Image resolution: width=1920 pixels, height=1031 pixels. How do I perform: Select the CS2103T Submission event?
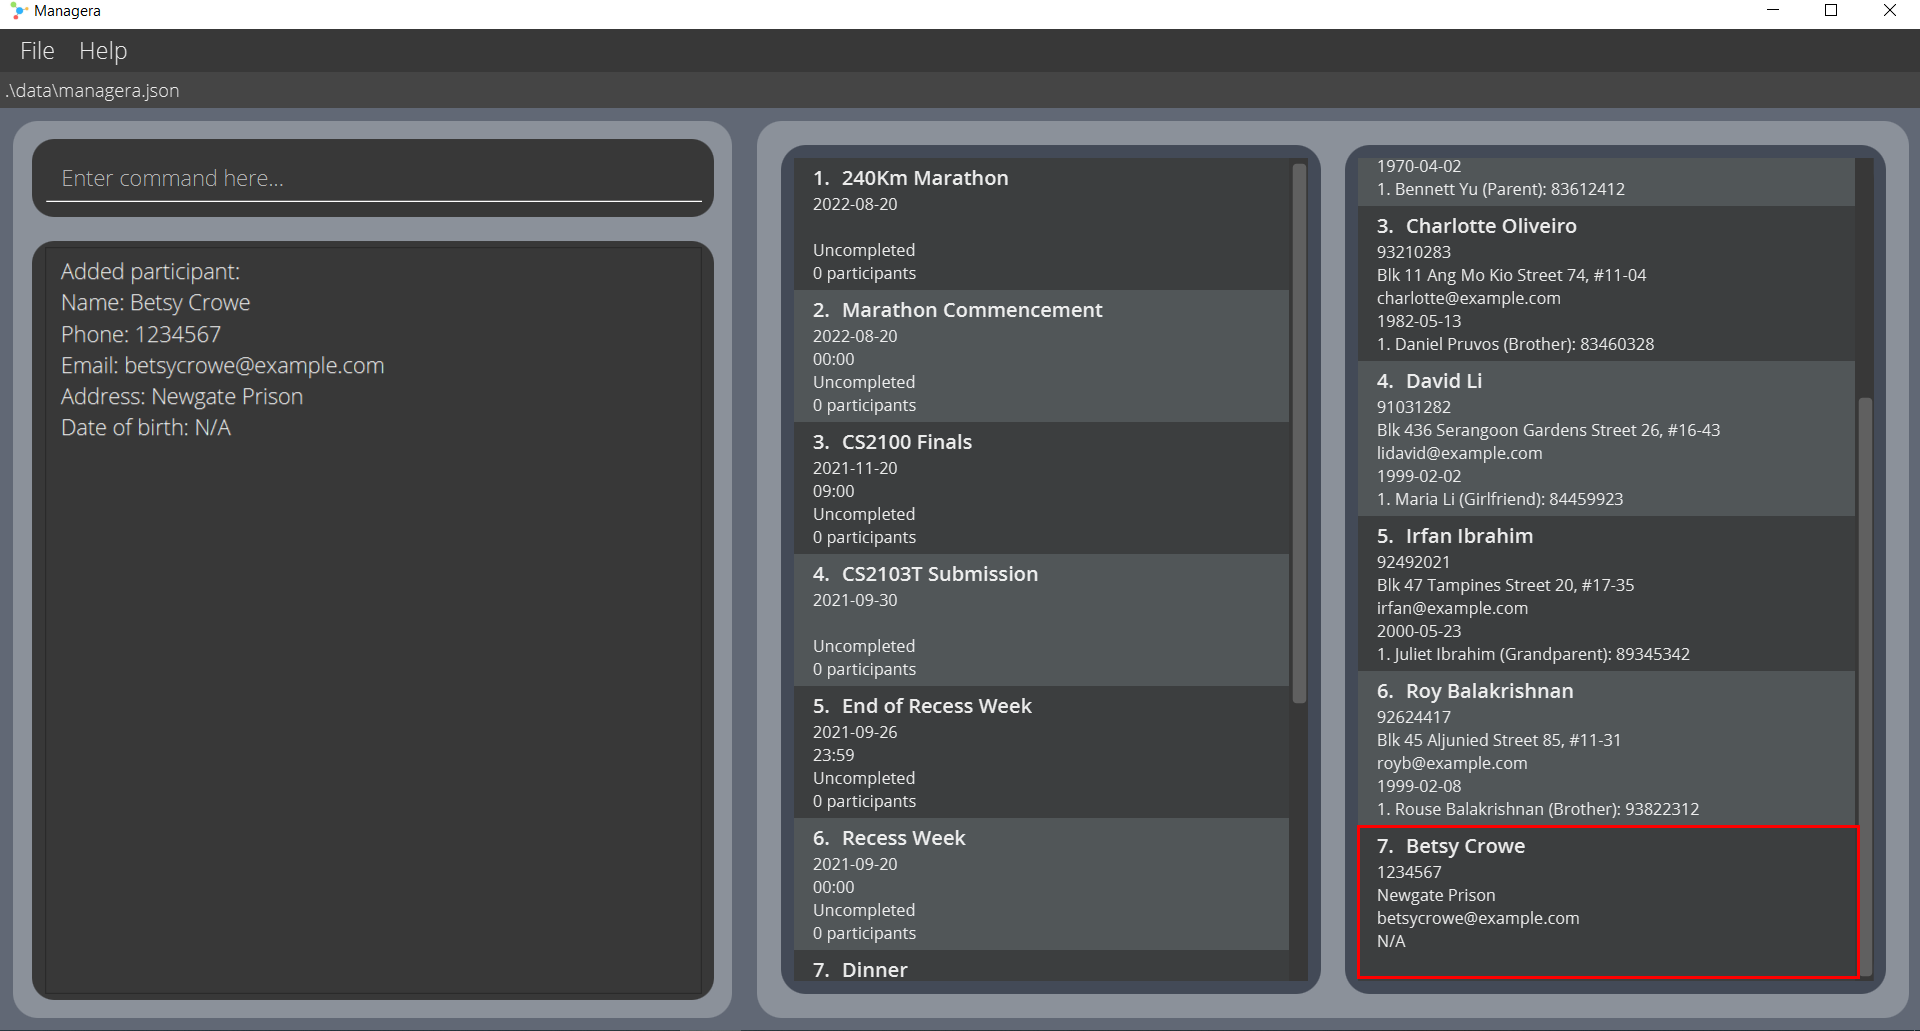(x=1041, y=620)
